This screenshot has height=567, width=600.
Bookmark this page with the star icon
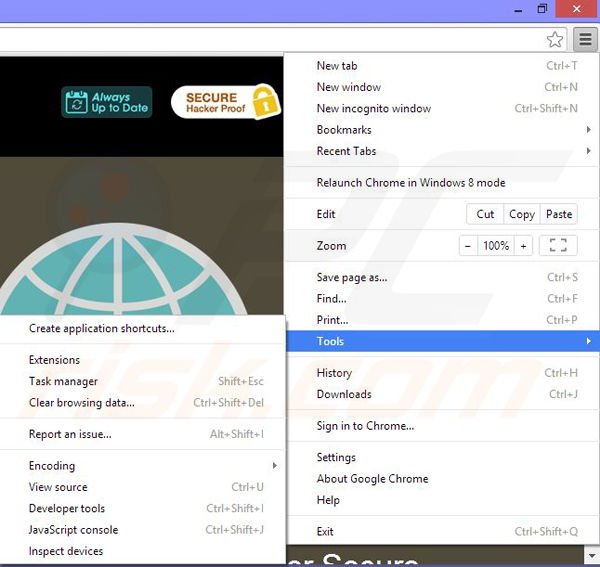[554, 39]
